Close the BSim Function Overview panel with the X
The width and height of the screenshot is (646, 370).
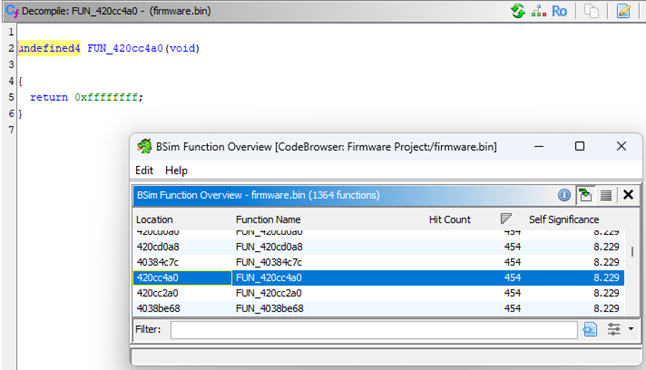click(x=628, y=194)
